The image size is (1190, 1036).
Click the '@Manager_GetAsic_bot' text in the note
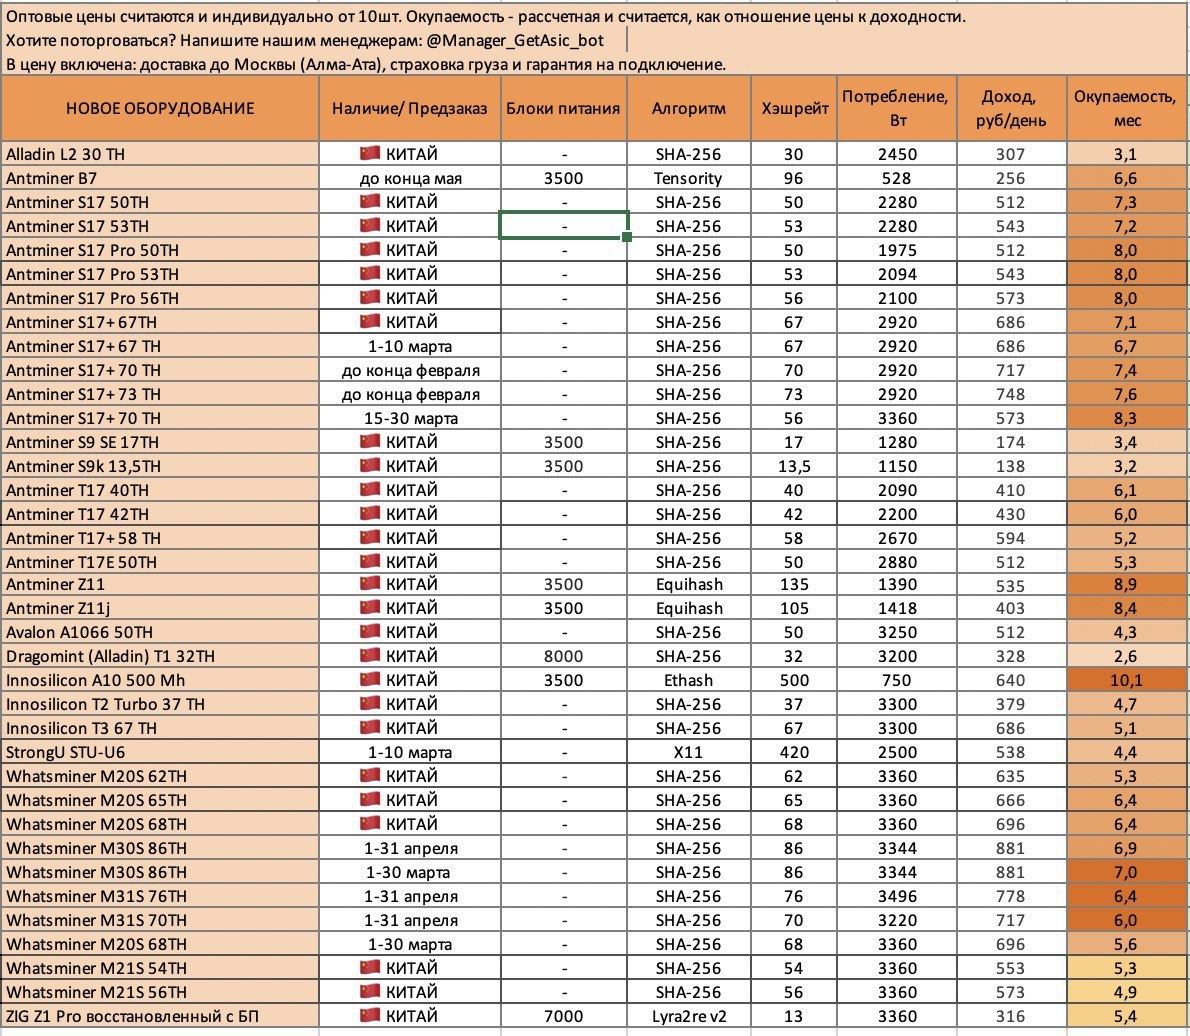pos(515,40)
